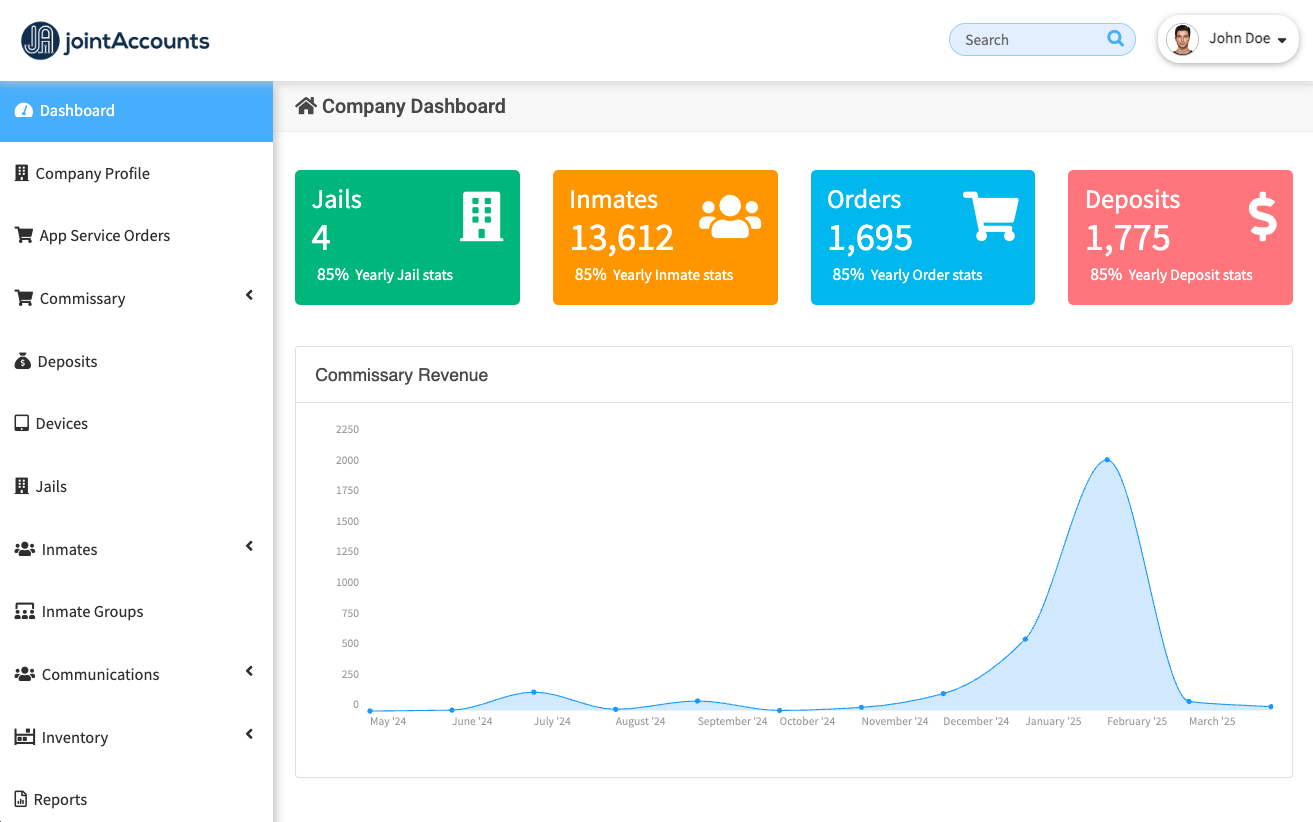Click the February '25 peak data point
This screenshot has height=822, width=1313.
pyautogui.click(x=1107, y=460)
